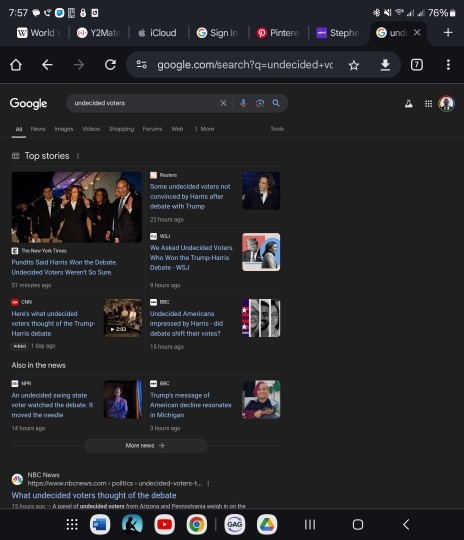
Task: Select the News search filter
Action: [38, 129]
